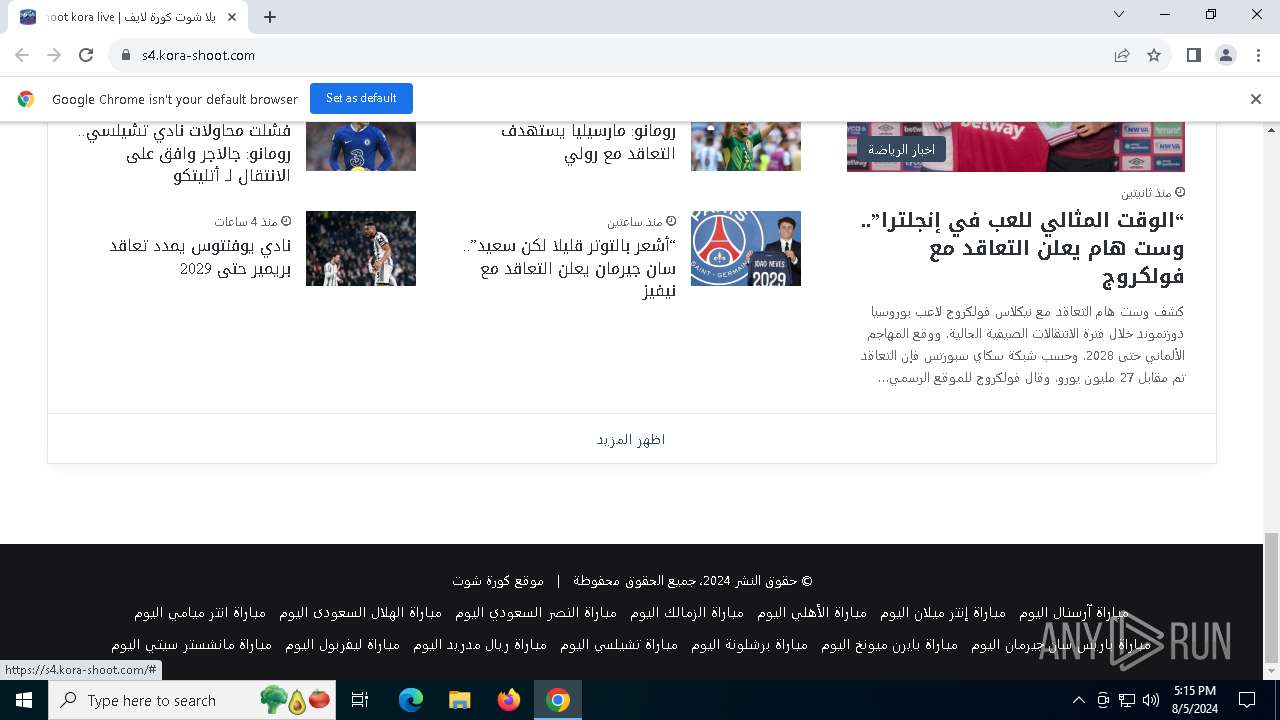Click Set as default button
Viewport: 1280px width, 720px height.
361,98
